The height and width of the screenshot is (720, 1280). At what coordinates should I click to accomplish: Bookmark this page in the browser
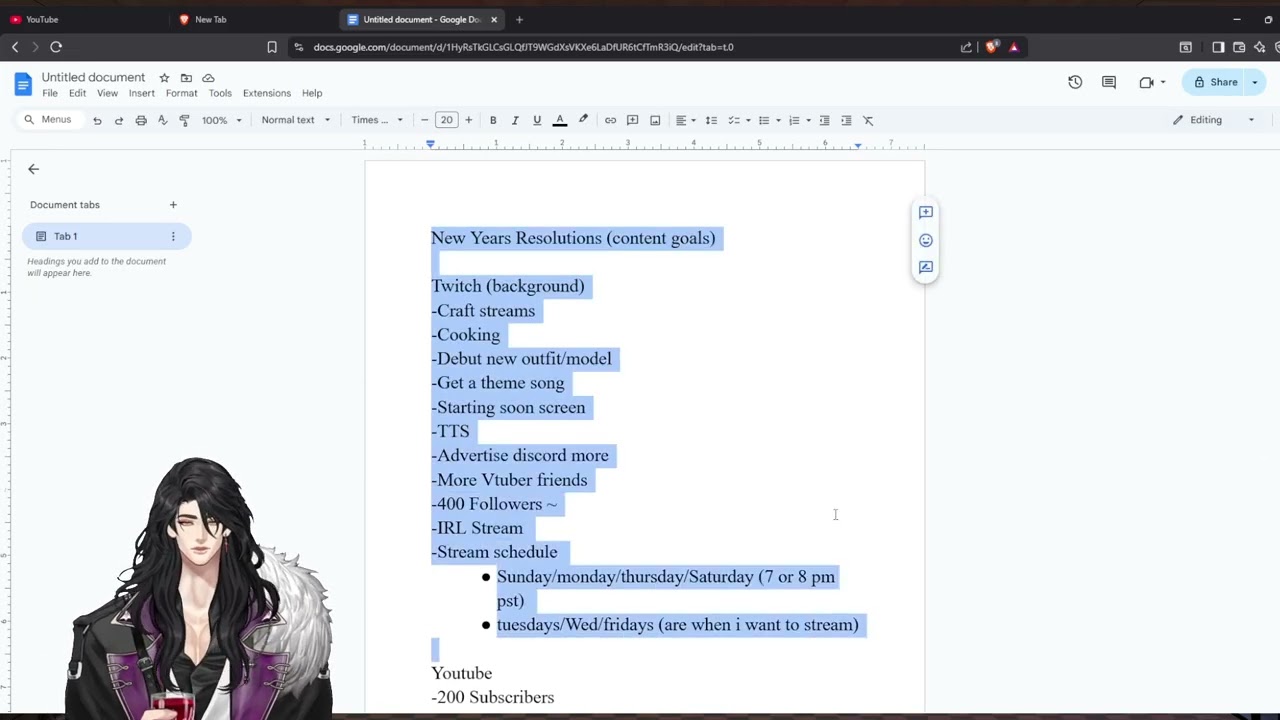point(272,47)
